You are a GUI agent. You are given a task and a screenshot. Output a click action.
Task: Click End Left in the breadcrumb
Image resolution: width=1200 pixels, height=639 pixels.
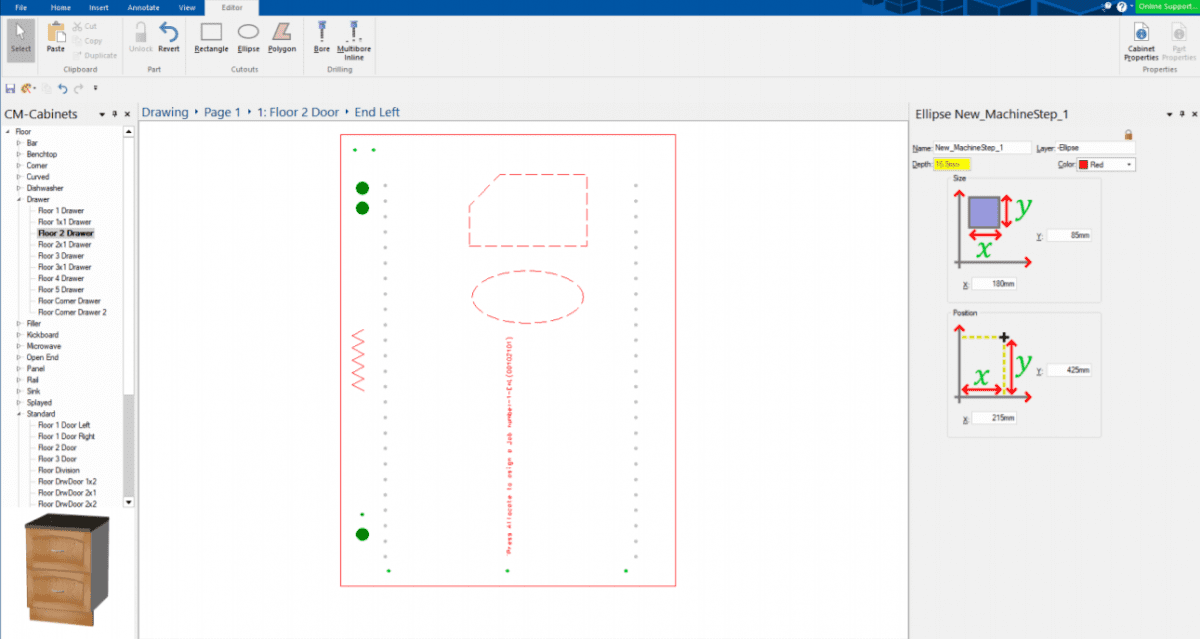click(377, 112)
